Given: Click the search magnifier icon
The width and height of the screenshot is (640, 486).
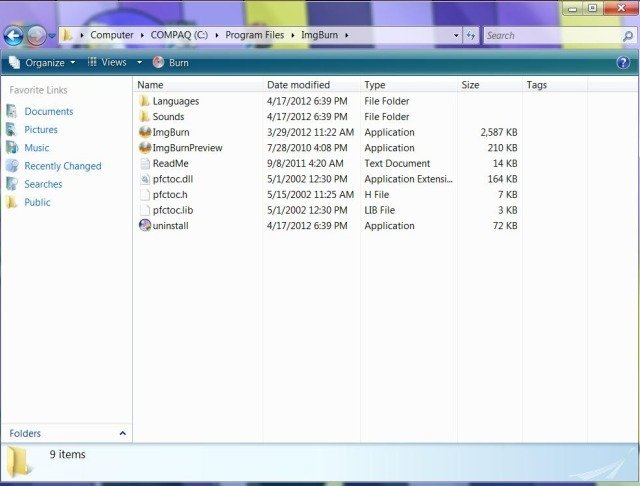Looking at the screenshot, I should point(628,36).
